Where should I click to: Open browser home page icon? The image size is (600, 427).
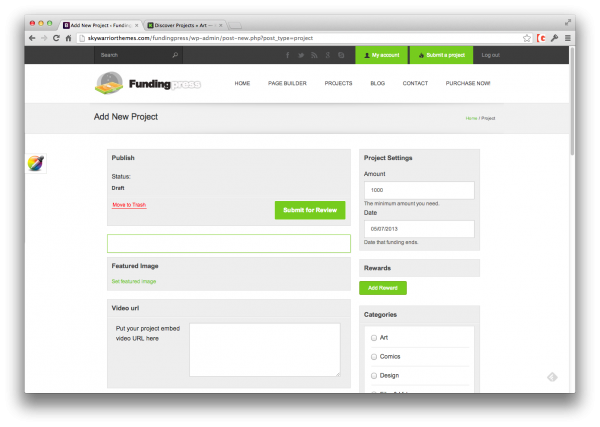click(x=68, y=38)
